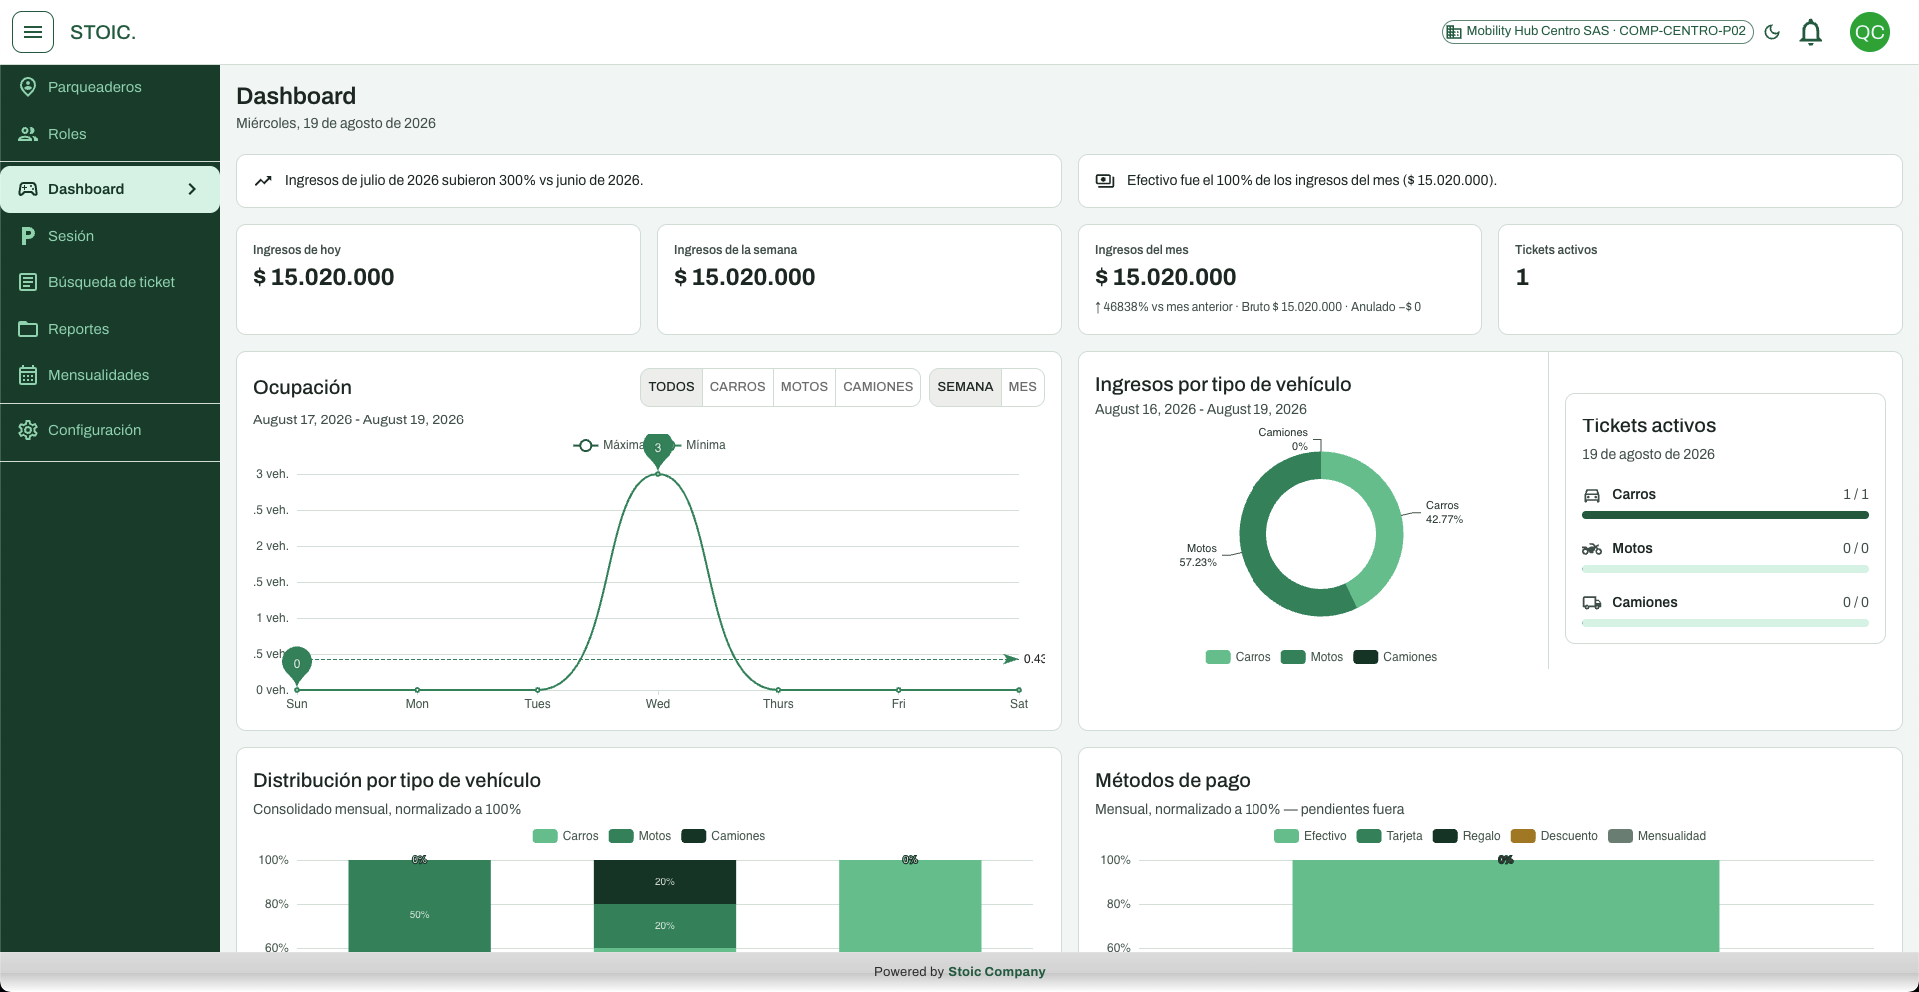Click the Parqueaderos location pin icon

[28, 87]
